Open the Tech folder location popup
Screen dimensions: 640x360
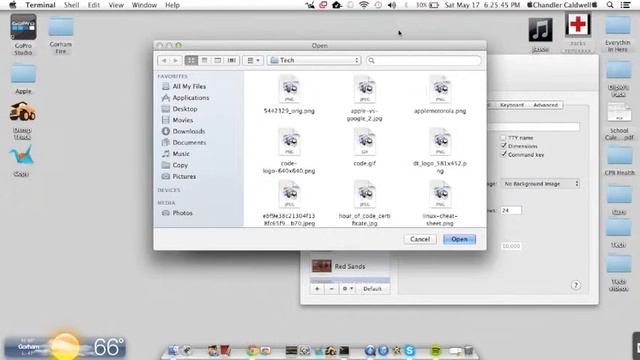pyautogui.click(x=314, y=60)
